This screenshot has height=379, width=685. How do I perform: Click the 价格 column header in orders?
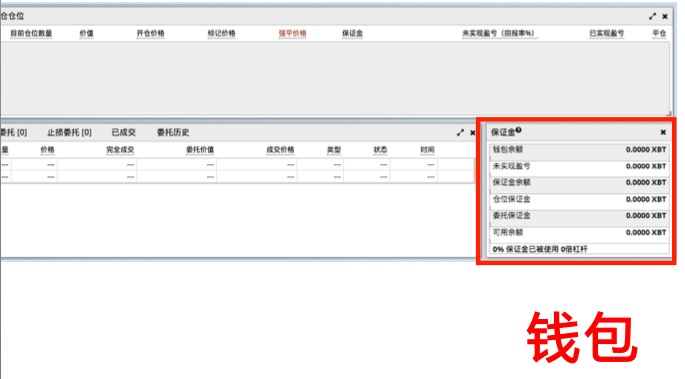[x=47, y=150]
